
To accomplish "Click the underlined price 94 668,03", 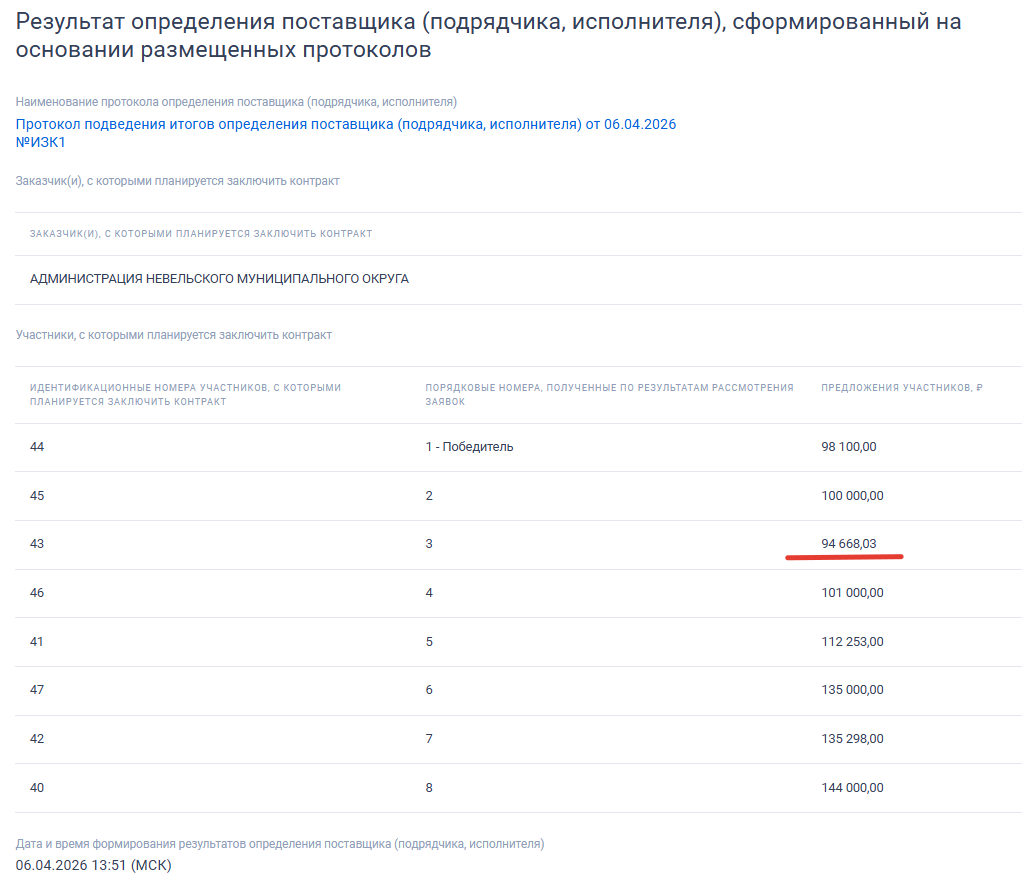I will pos(844,543).
